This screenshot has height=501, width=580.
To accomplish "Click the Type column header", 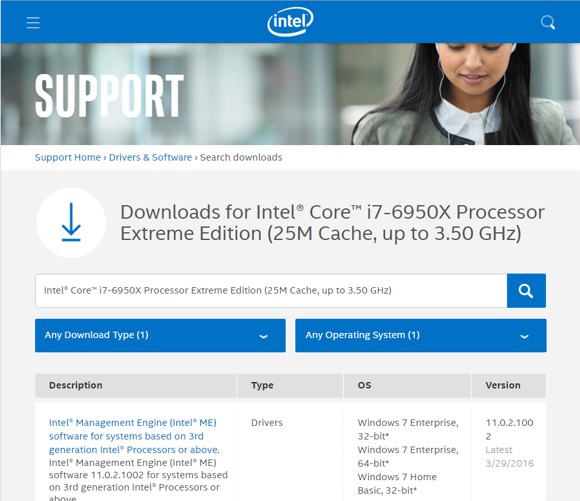I will click(x=290, y=385).
